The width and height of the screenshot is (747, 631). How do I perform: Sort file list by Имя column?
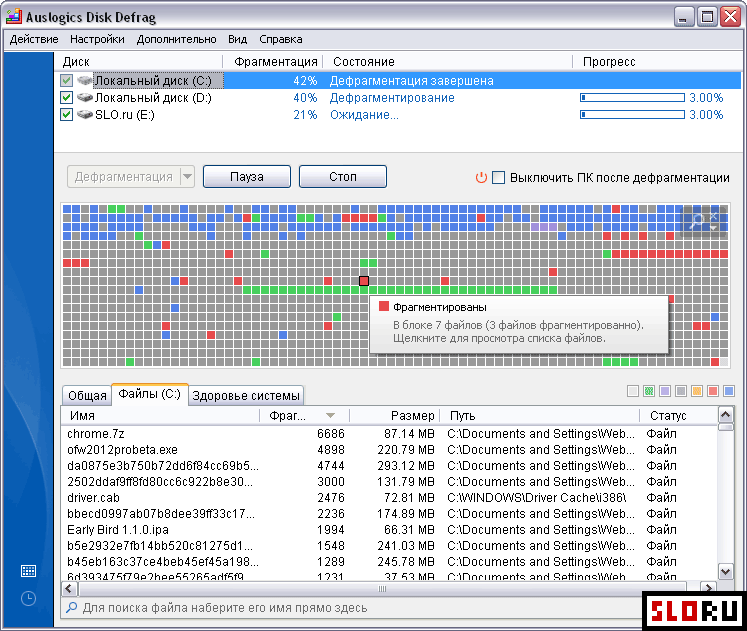[x=161, y=416]
